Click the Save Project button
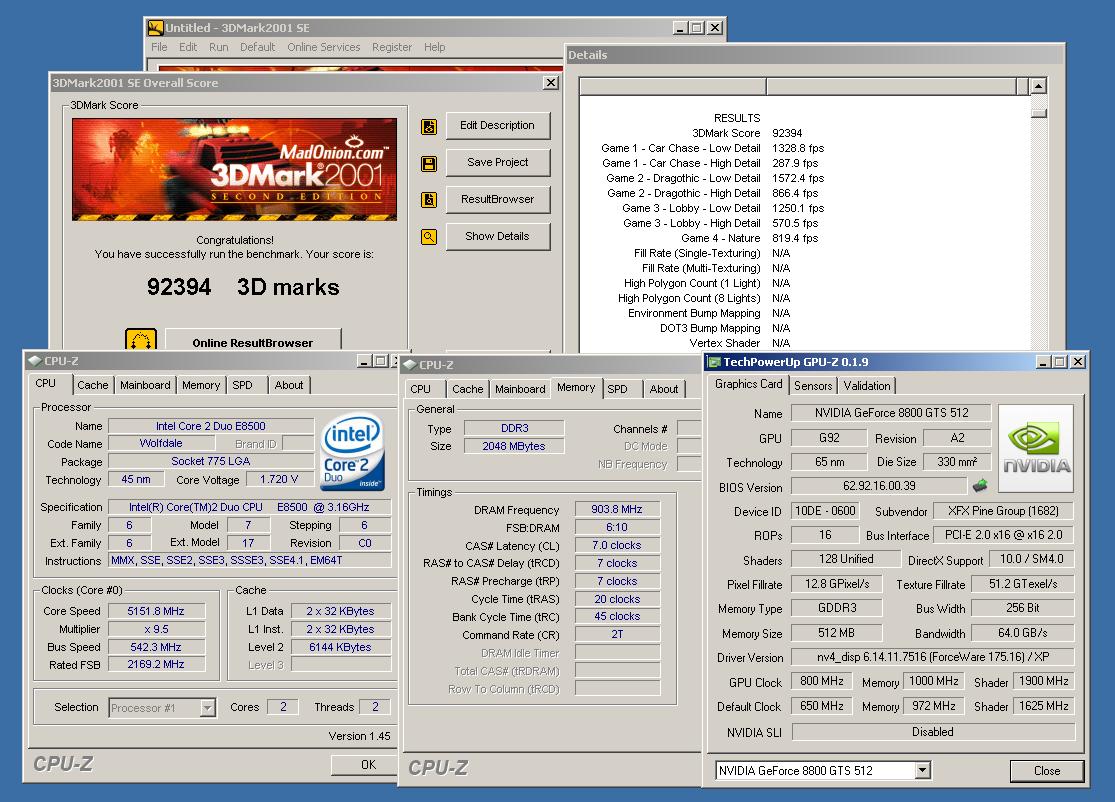Screen dimensions: 1115x802 [x=498, y=162]
